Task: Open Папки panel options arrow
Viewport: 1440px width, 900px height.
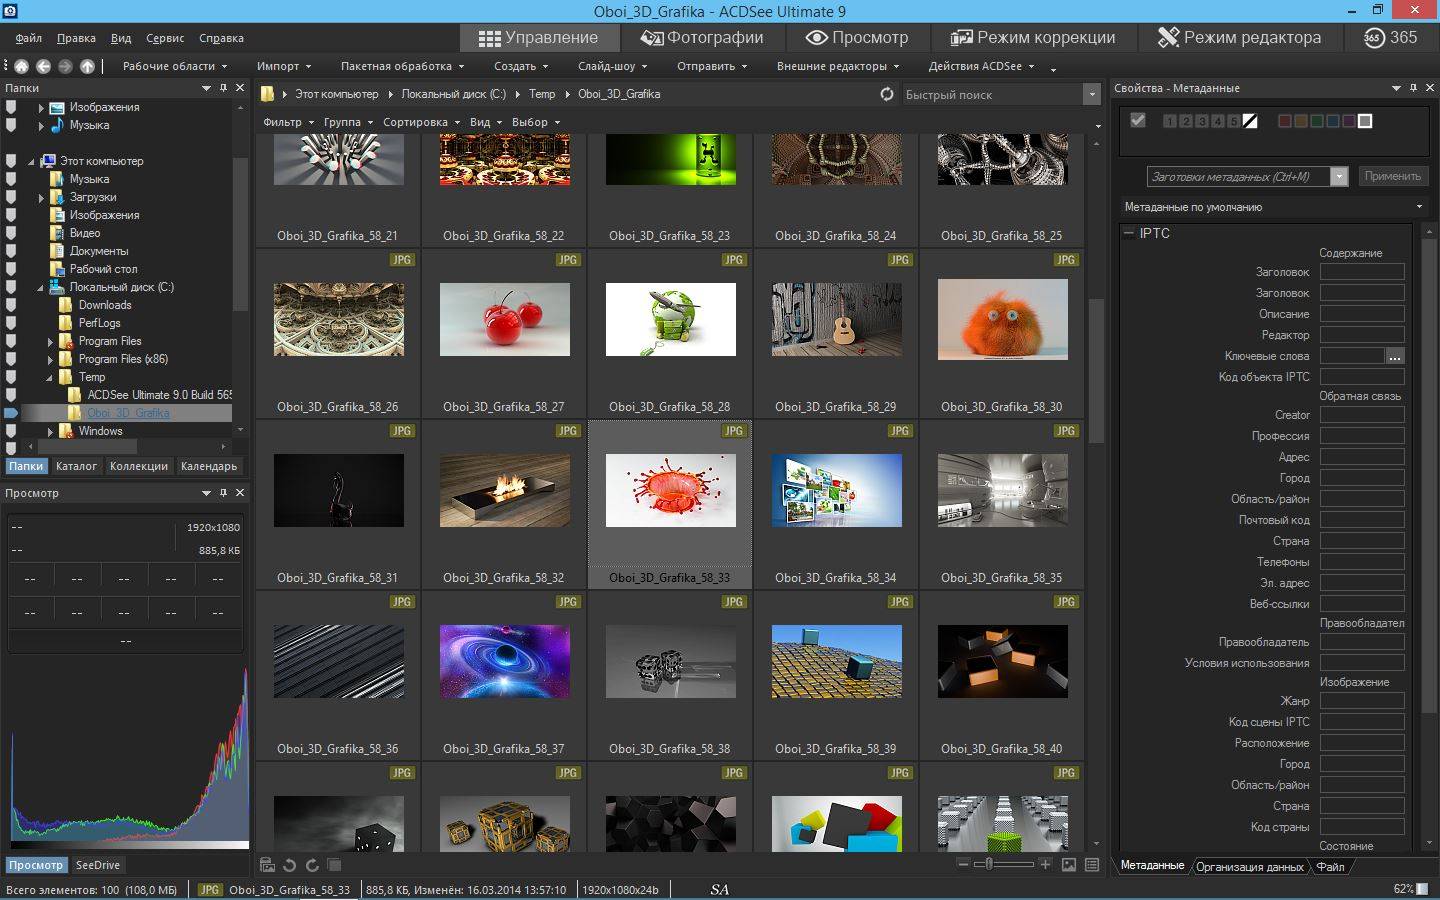Action: (x=207, y=88)
